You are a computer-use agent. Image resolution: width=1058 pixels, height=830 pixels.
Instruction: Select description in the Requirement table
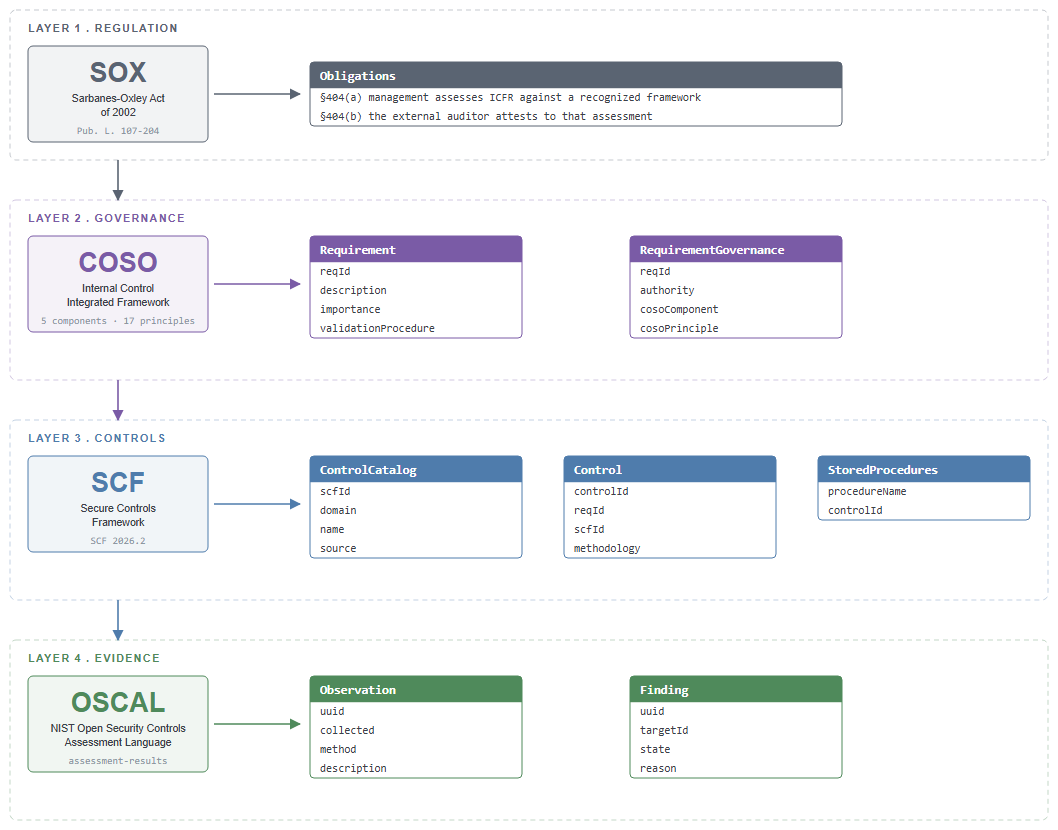(x=416, y=291)
